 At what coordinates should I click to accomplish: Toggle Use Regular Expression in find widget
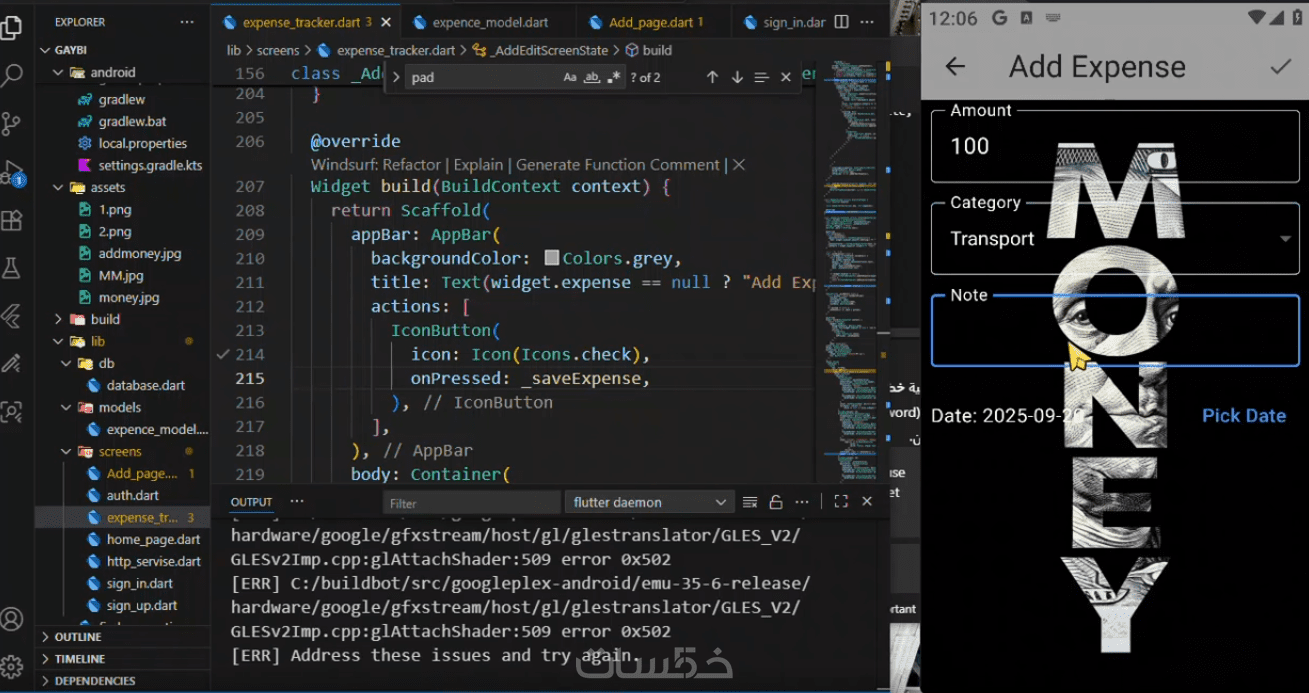[614, 77]
